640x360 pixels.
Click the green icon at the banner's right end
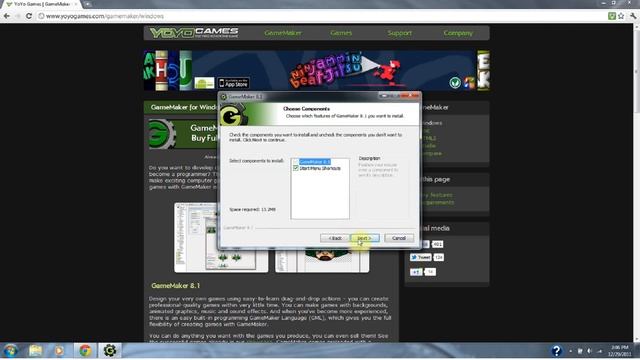(x=455, y=83)
